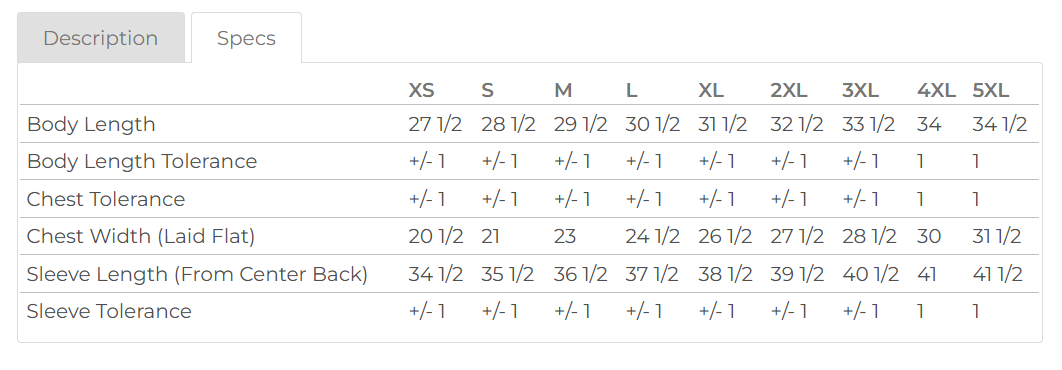Click the M size column header
Screen dimensions: 1062x370
click(x=563, y=90)
